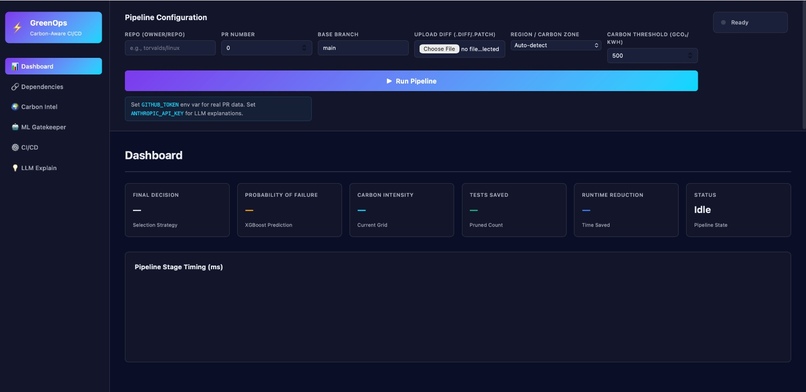Image resolution: width=806 pixels, height=392 pixels.
Task: Open the Dashboard sidebar item
Action: pos(53,66)
